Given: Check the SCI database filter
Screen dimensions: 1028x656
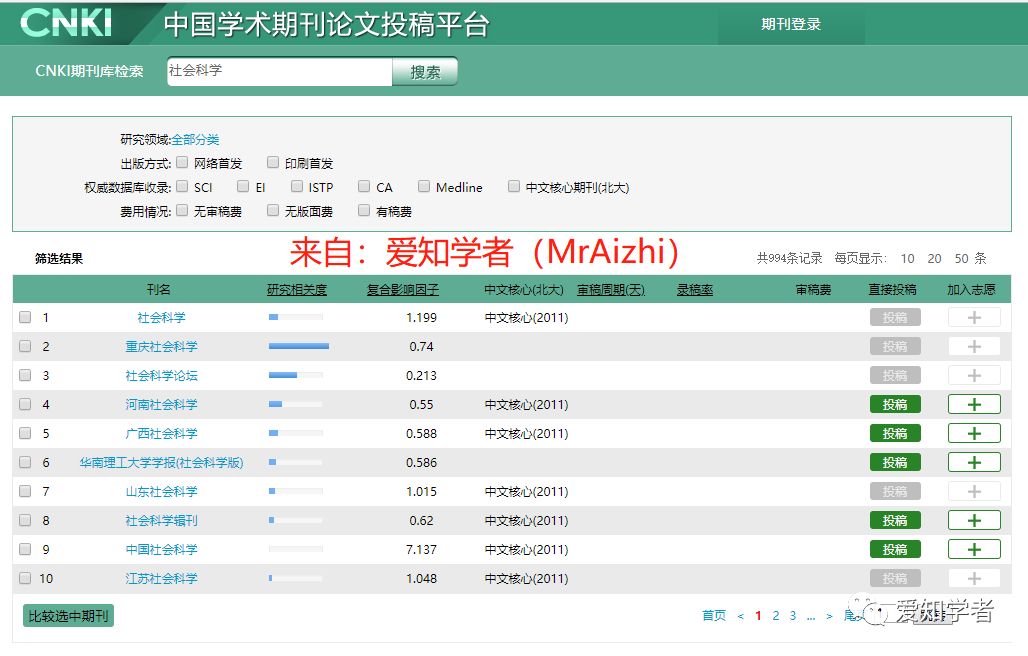Looking at the screenshot, I should [x=182, y=186].
